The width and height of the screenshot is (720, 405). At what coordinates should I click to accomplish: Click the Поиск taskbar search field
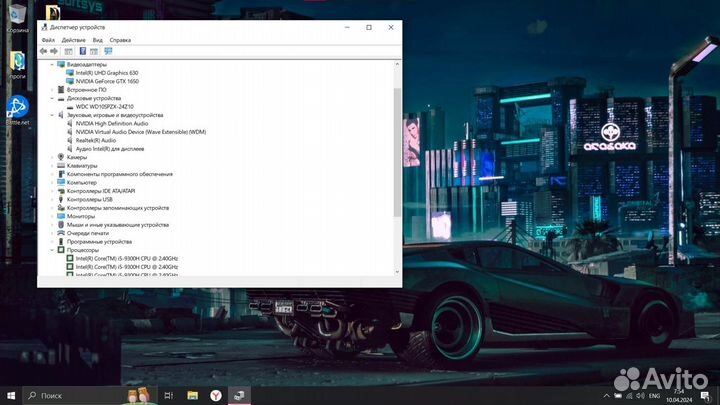tap(90, 395)
